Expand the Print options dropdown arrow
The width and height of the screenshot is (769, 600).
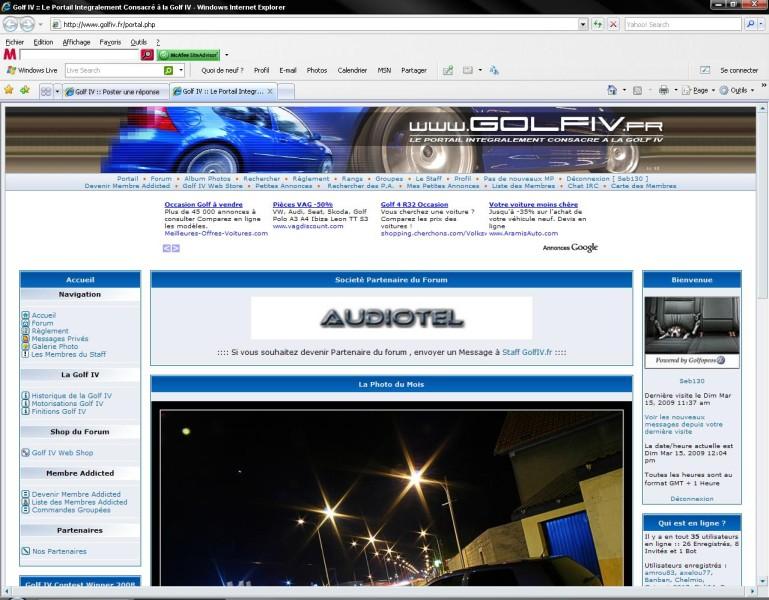675,90
